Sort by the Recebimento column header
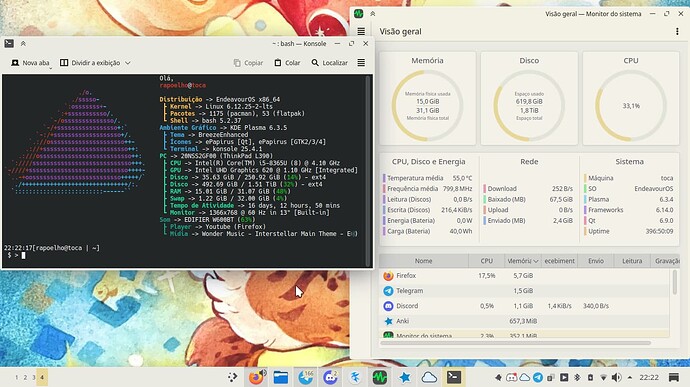The image size is (690, 387). [x=559, y=261]
